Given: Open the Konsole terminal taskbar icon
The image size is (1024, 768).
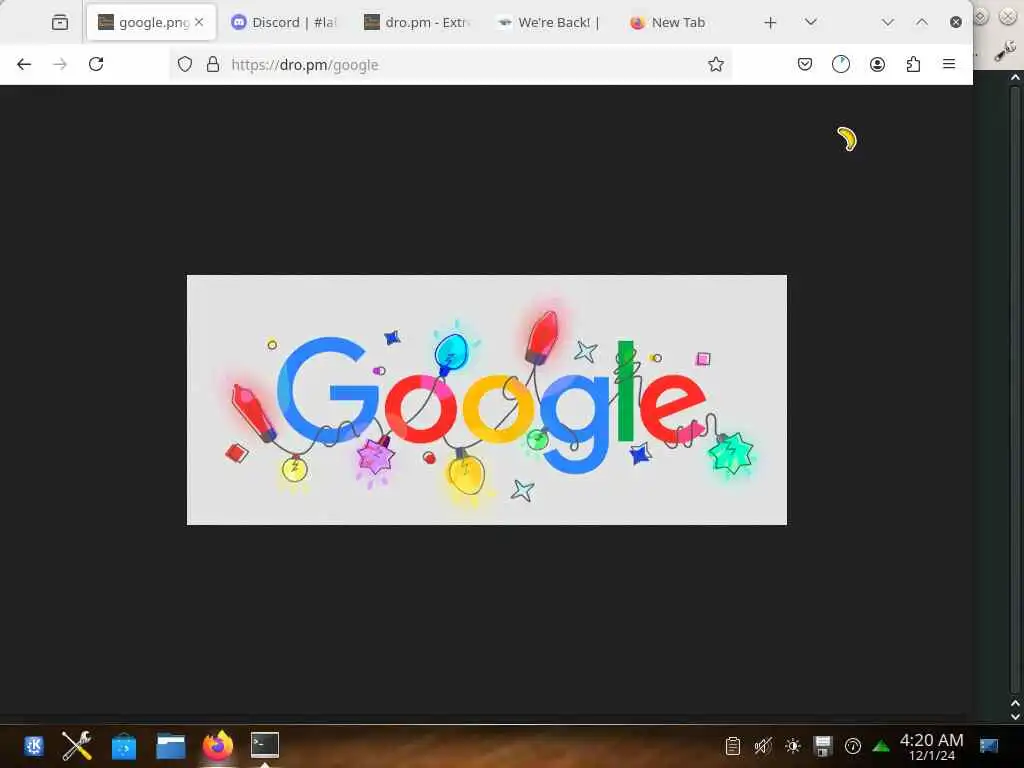Looking at the screenshot, I should coord(264,744).
